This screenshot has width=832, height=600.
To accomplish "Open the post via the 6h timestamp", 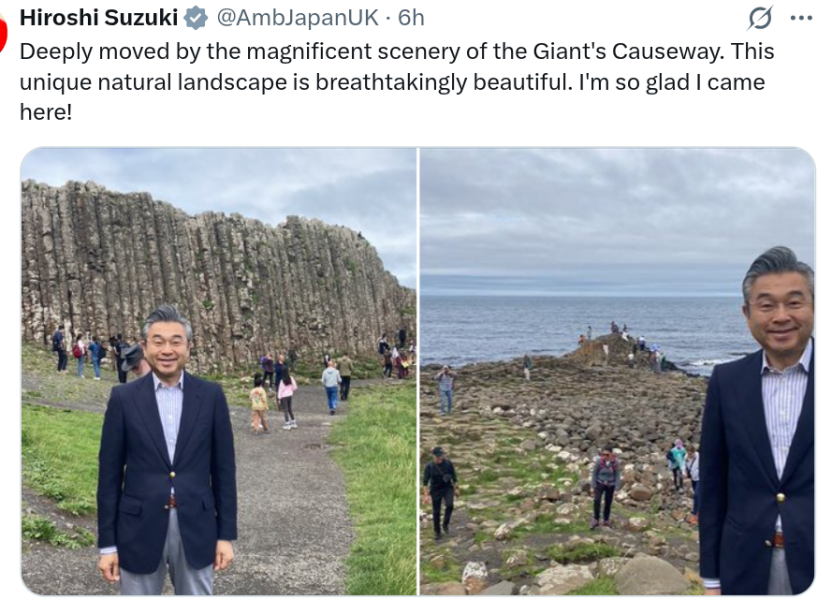I will point(411,18).
